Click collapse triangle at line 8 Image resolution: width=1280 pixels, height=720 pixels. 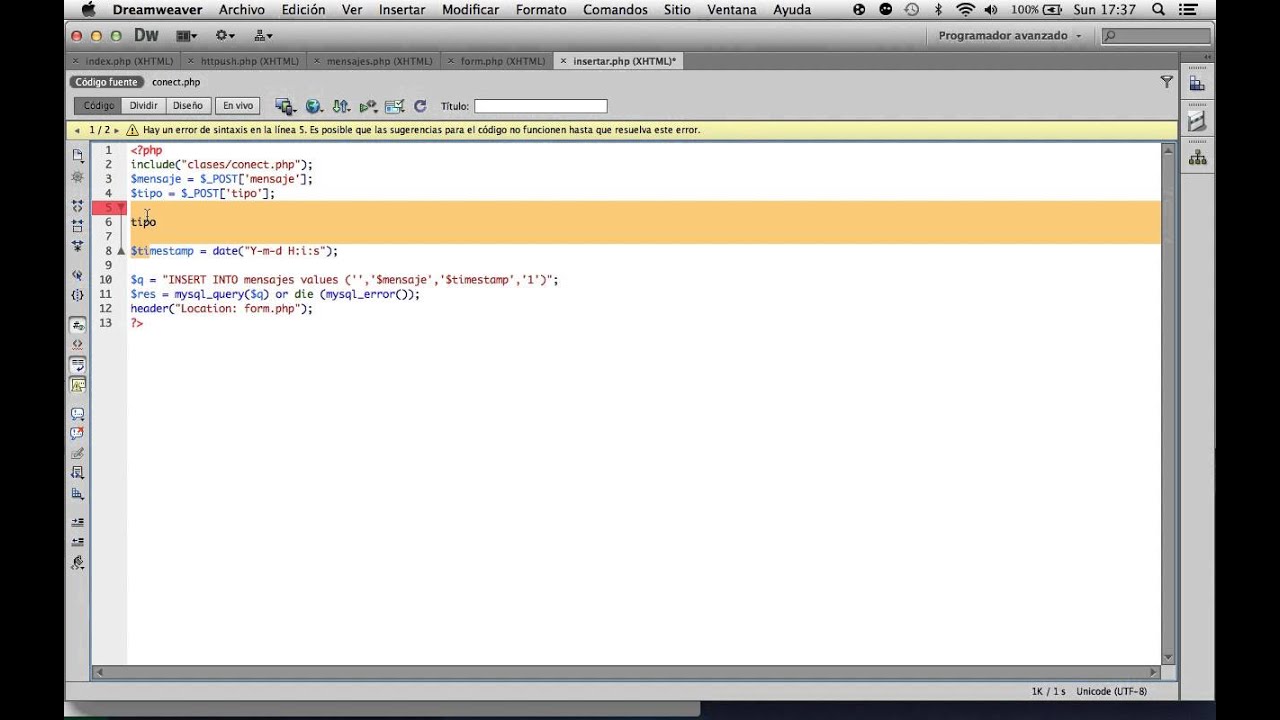121,250
